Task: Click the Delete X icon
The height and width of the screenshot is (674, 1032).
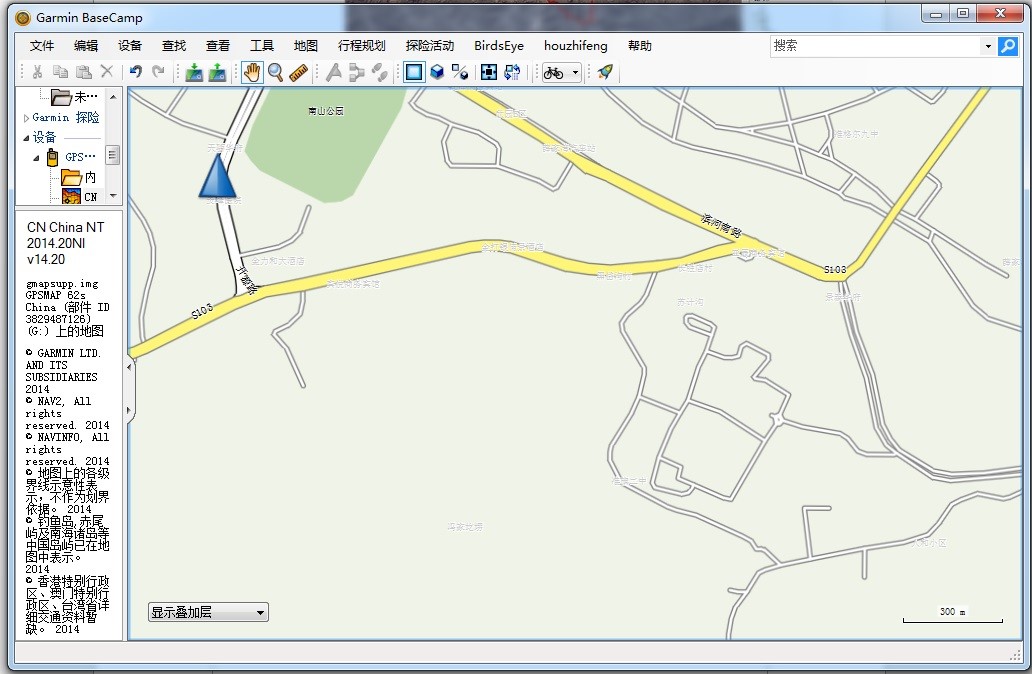Action: click(x=107, y=72)
